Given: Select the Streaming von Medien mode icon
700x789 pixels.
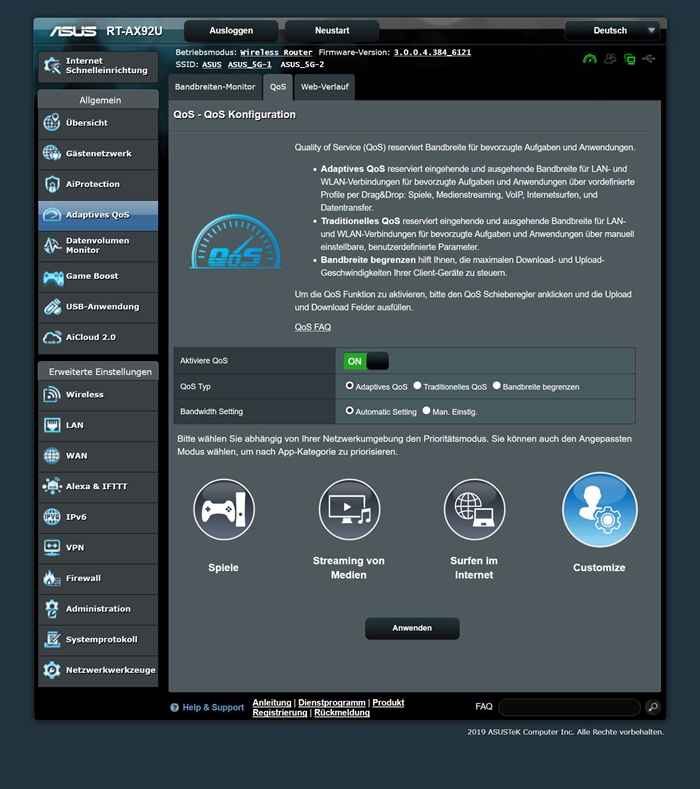Looking at the screenshot, I should tap(349, 509).
